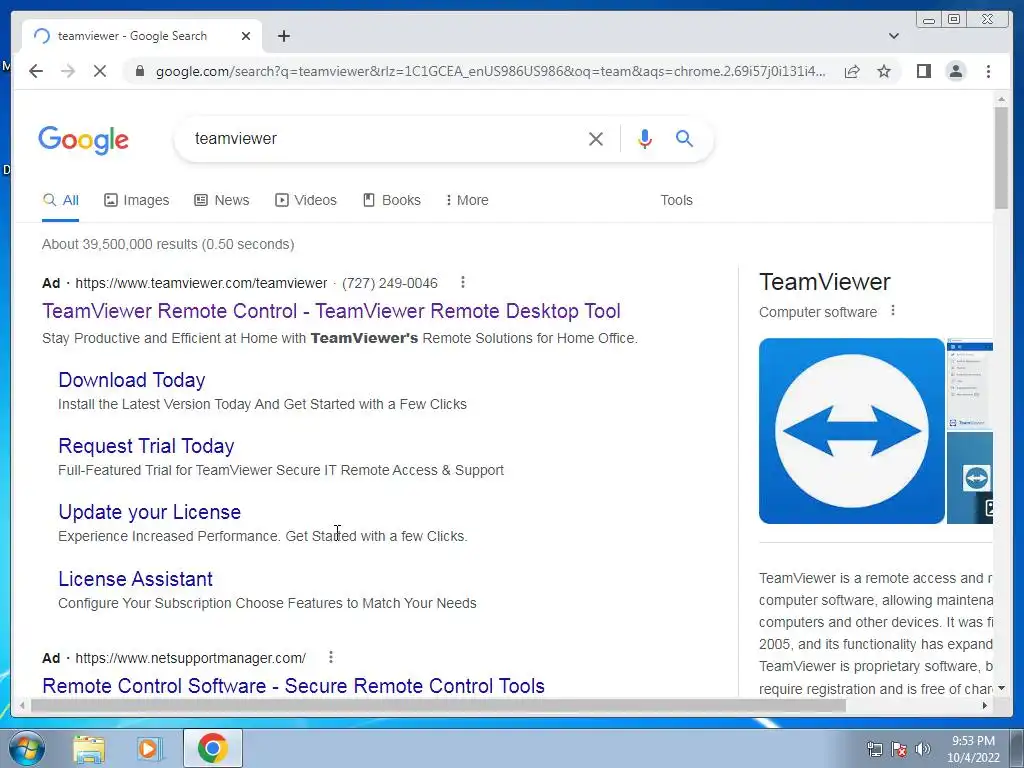Clear the search box text
The width and height of the screenshot is (1024, 768).
(x=596, y=138)
